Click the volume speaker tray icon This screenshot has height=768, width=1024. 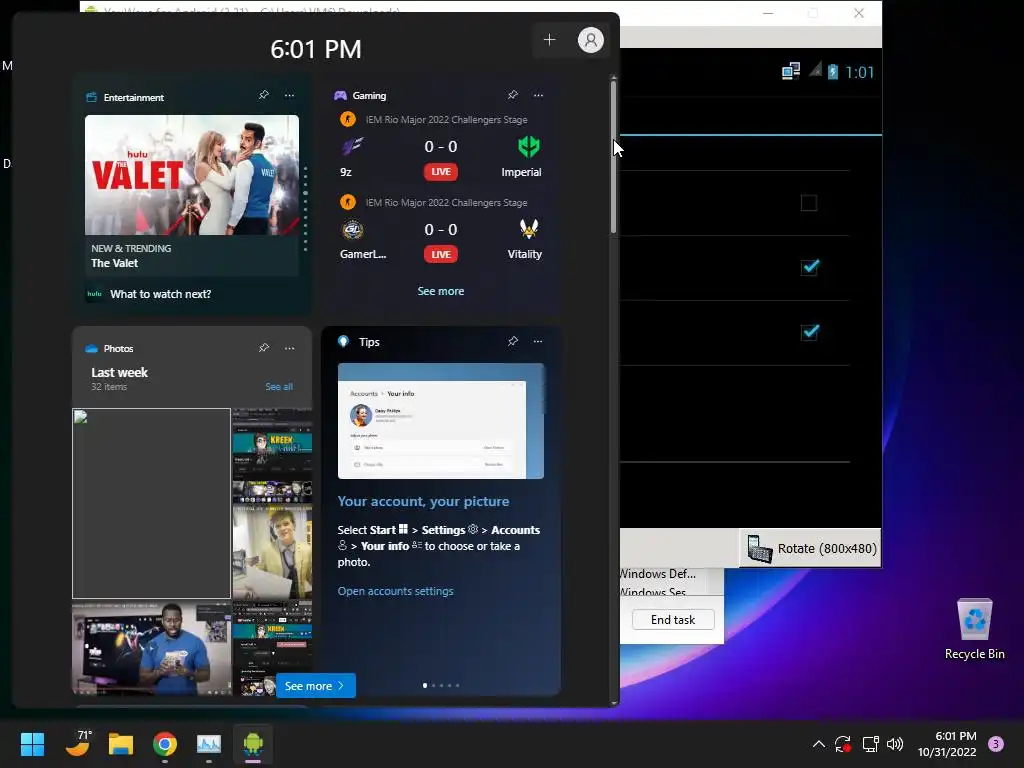pos(895,744)
